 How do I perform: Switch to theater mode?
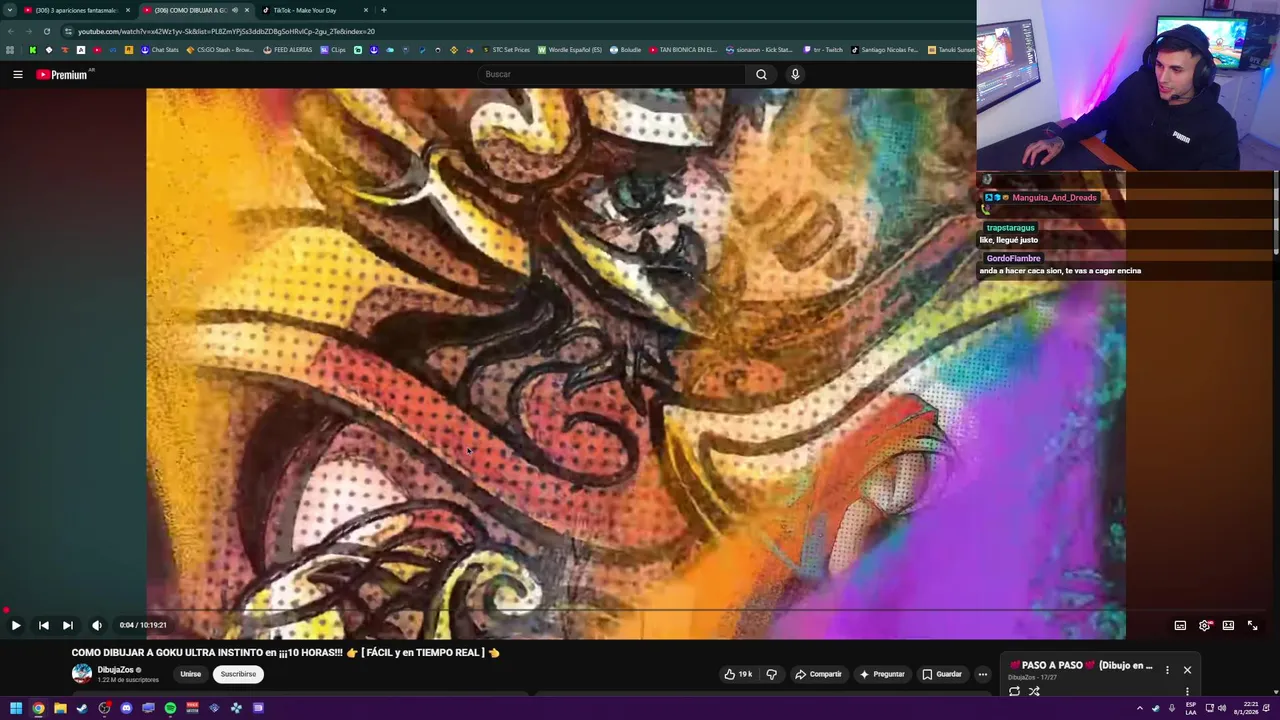click(1228, 625)
